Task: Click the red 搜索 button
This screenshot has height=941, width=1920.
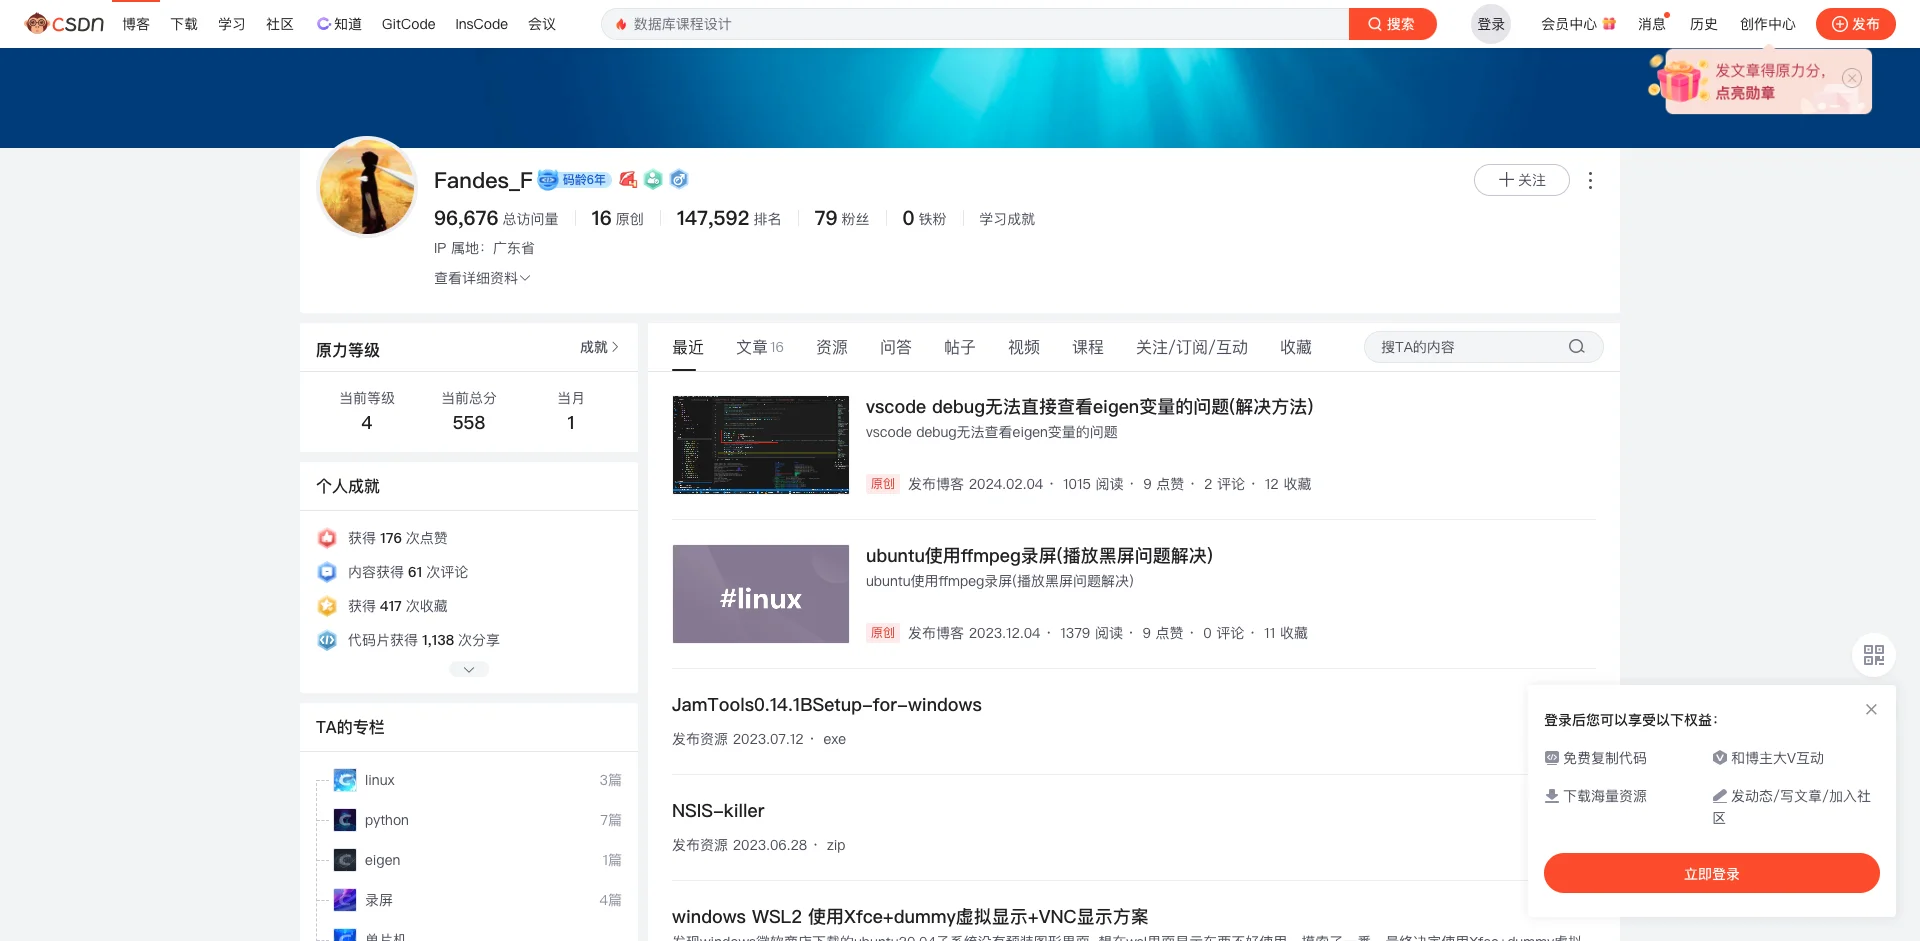Action: [1392, 24]
